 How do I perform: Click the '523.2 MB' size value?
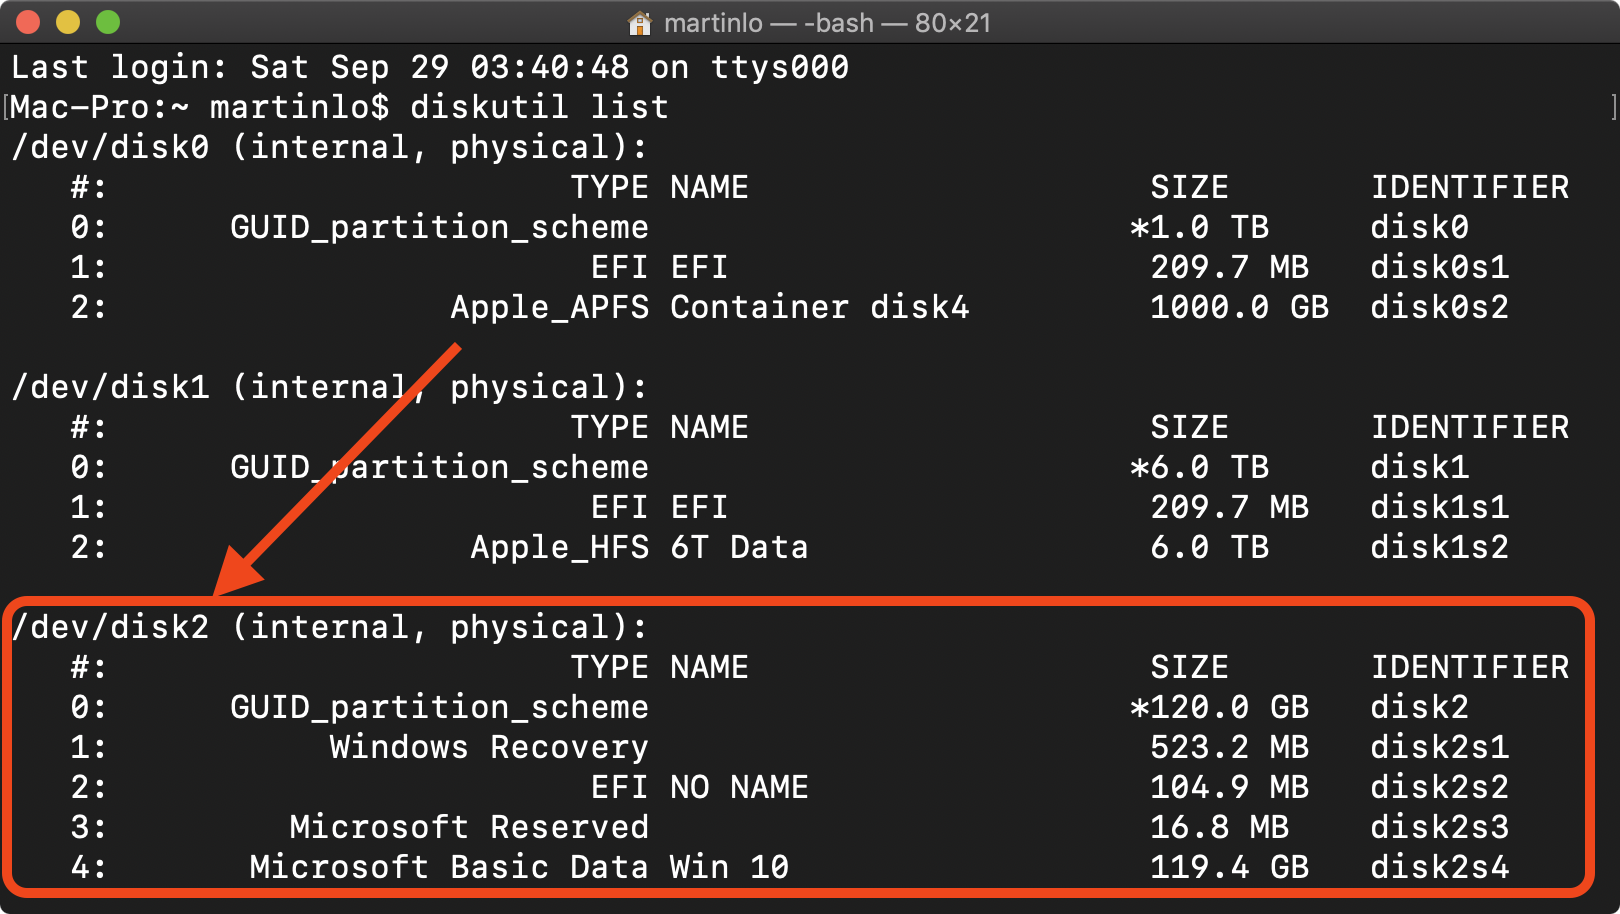(1229, 747)
